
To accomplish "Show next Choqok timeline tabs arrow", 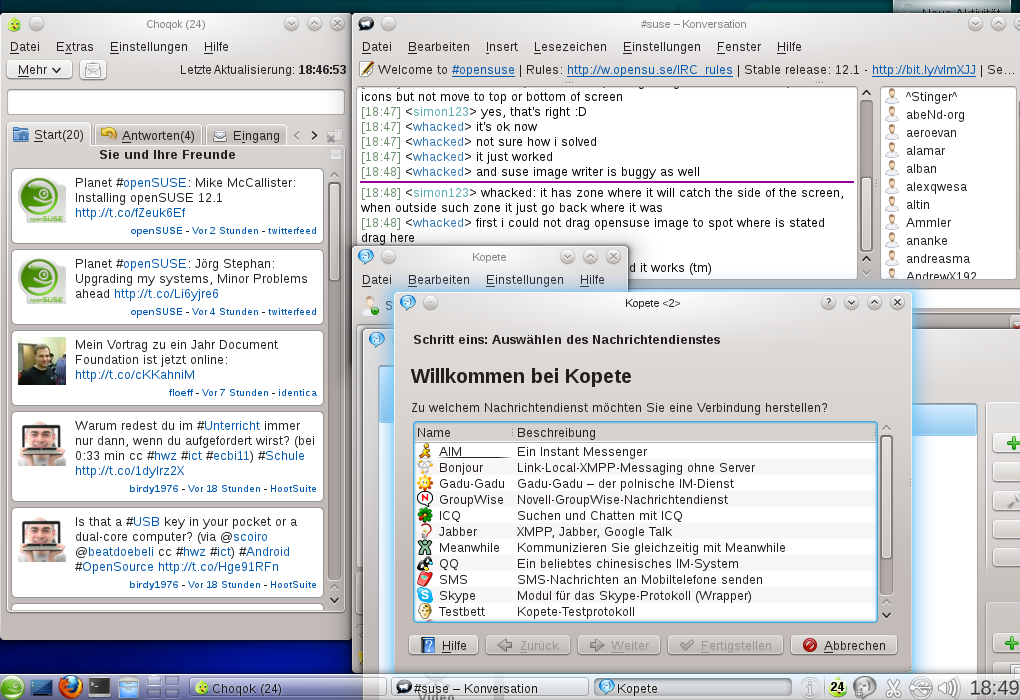I will coord(314,135).
